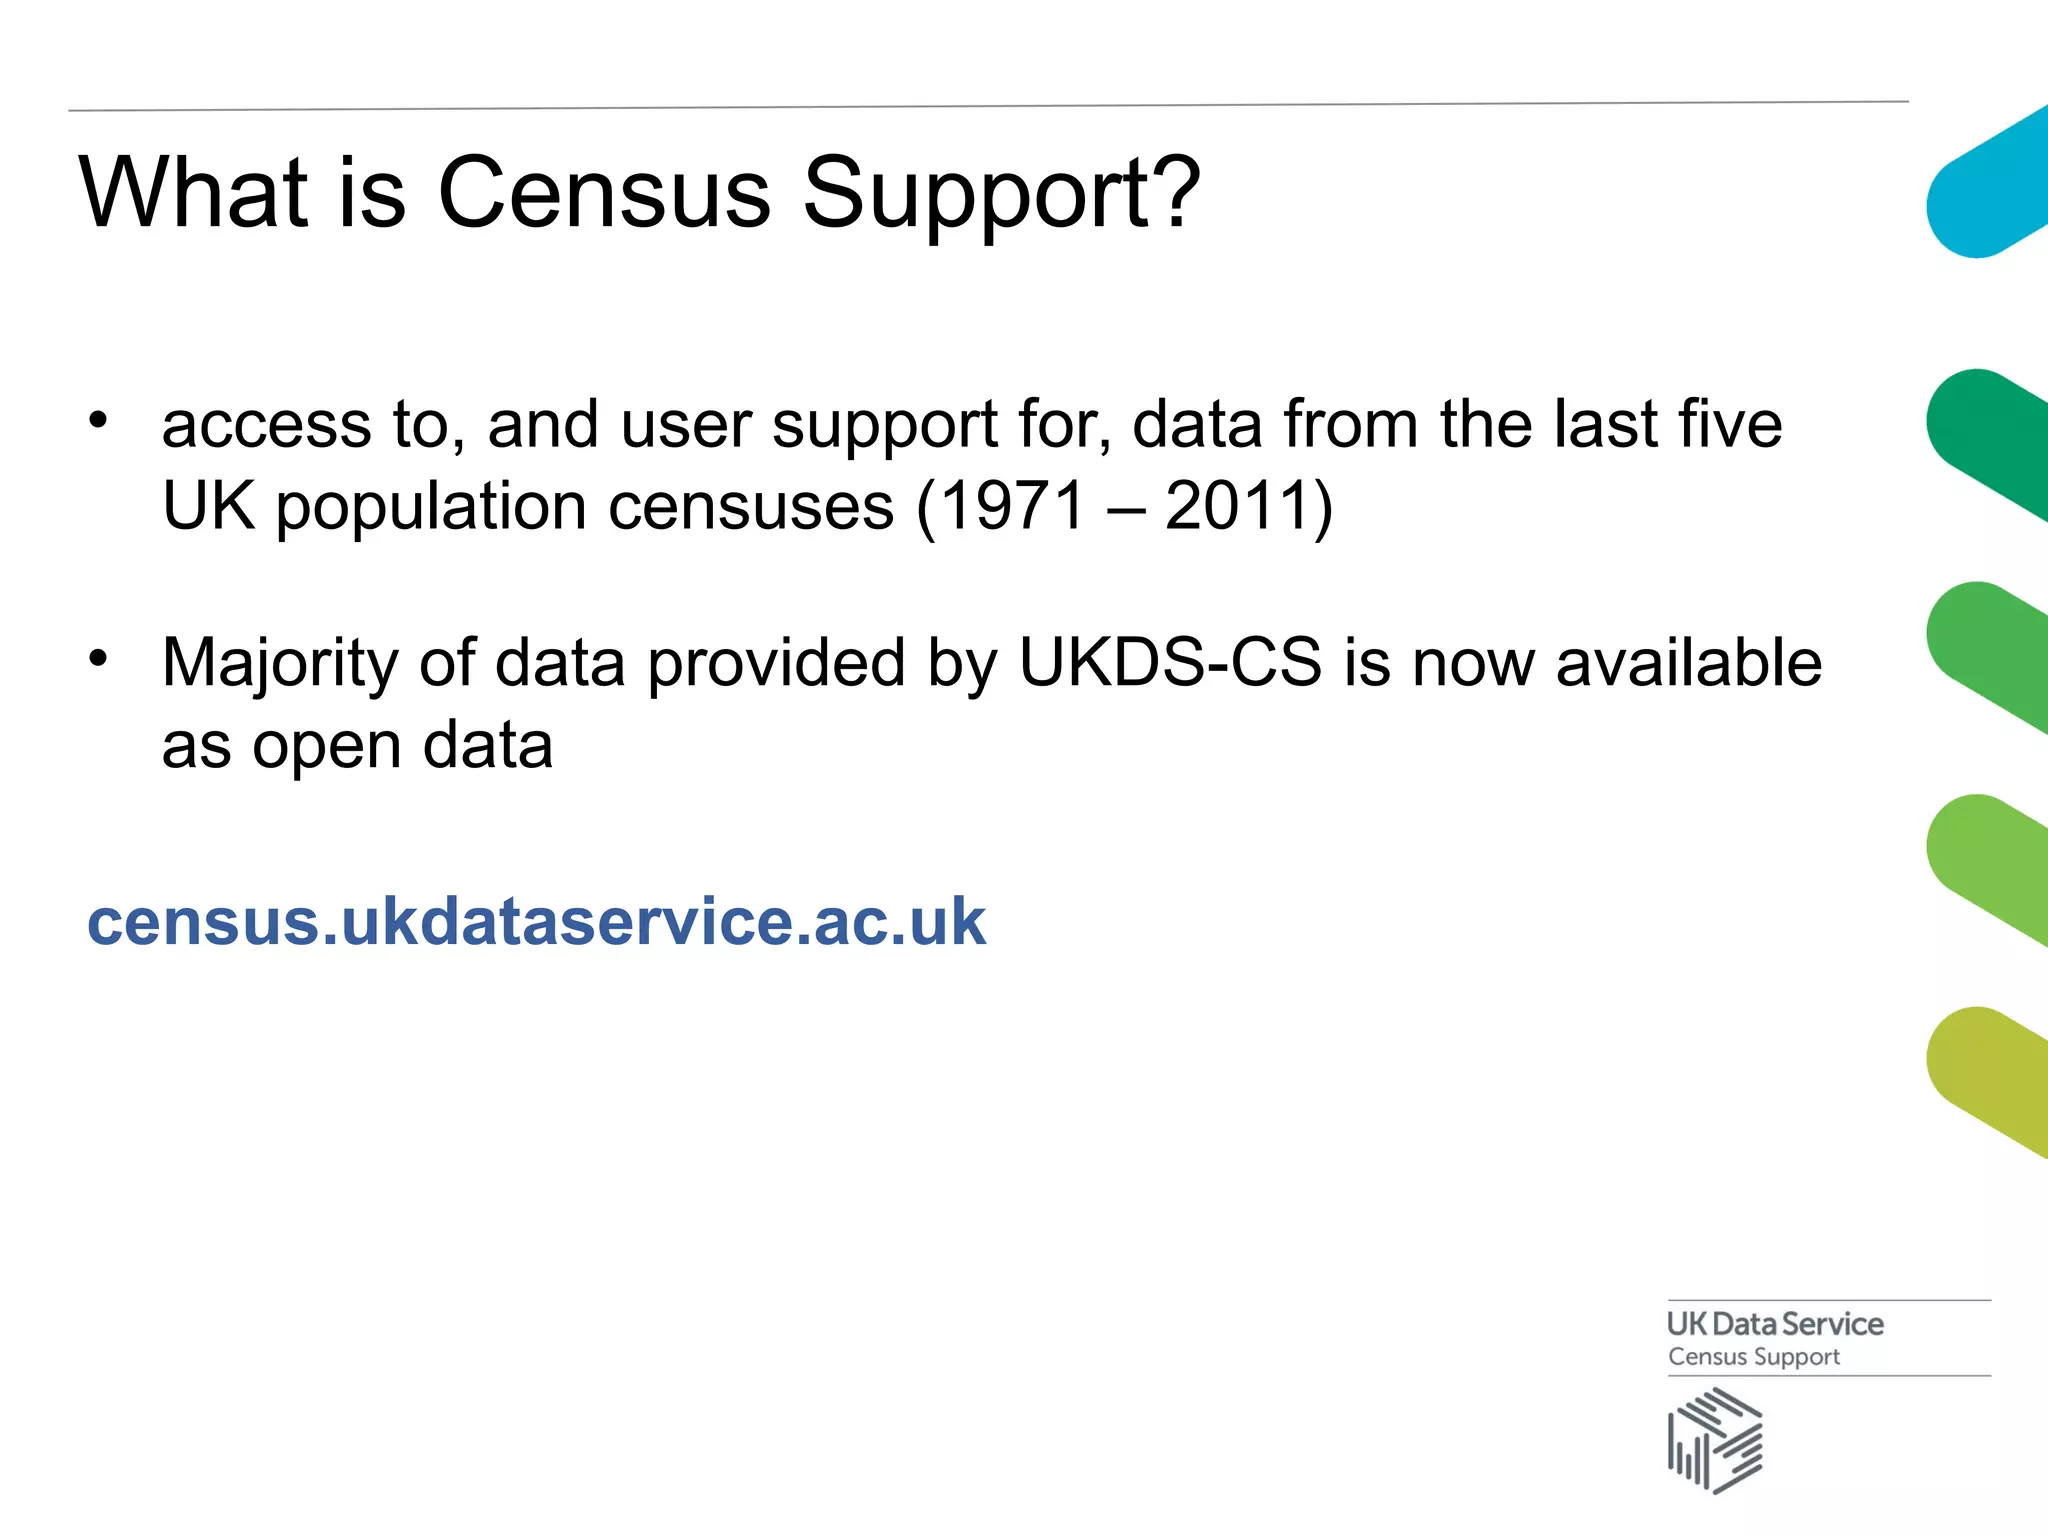Click the line under the Census Support logo
2048x1536 pixels.
[1829, 1376]
